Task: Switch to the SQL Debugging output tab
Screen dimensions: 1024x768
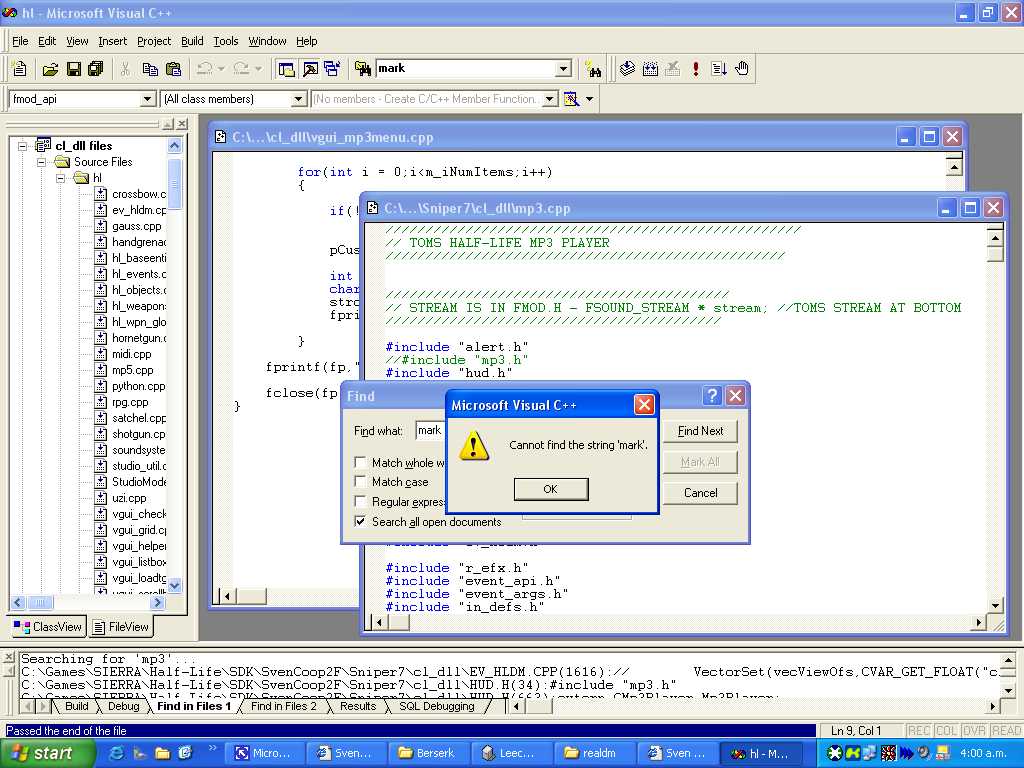Action: point(436,706)
